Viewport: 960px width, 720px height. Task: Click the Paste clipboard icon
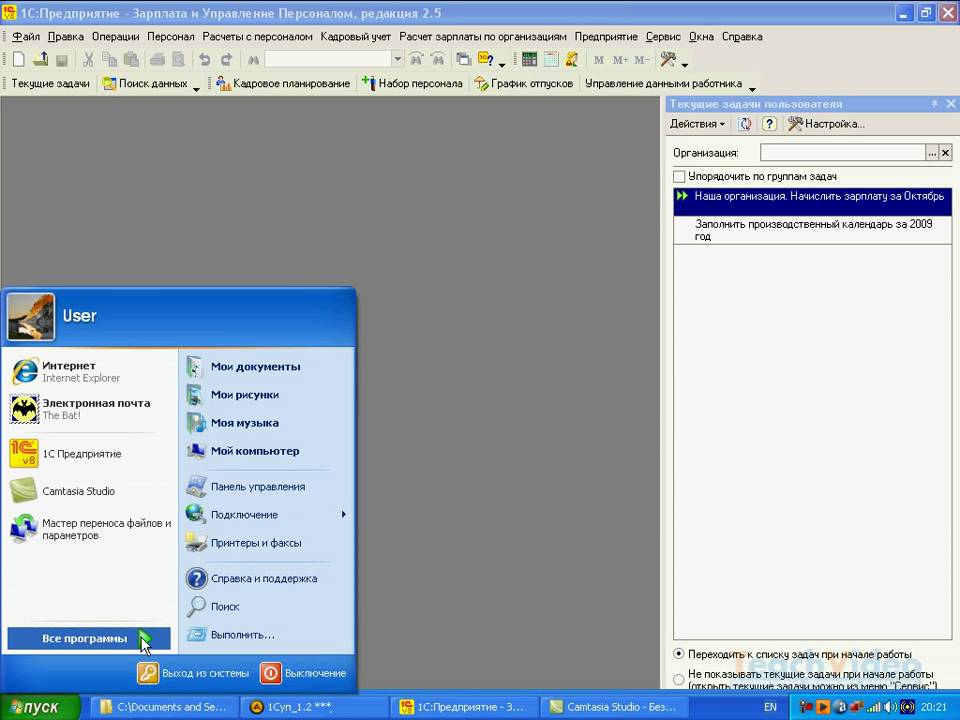click(x=131, y=59)
